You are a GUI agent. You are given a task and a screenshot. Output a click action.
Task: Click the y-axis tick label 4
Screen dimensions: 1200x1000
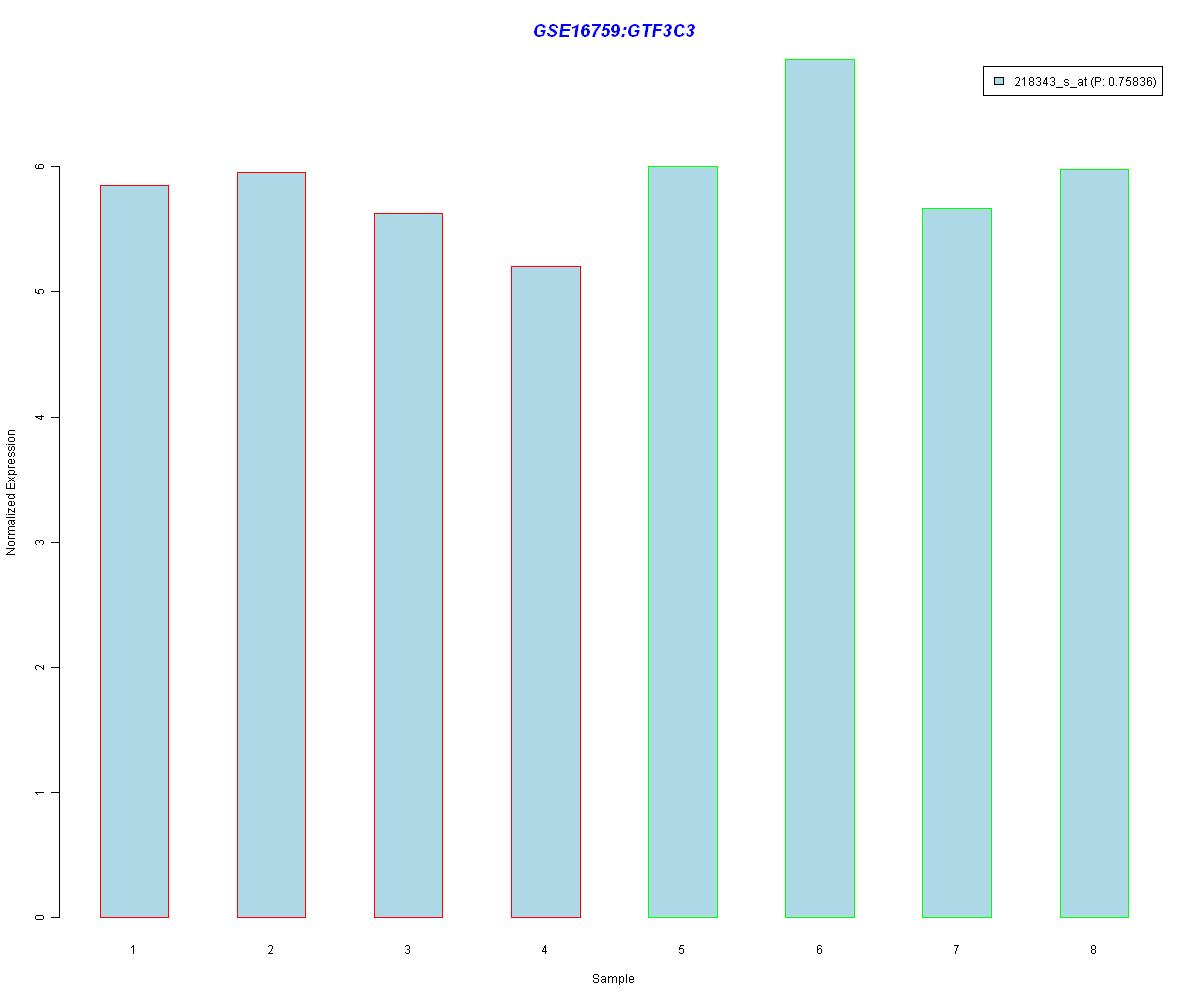(x=39, y=417)
